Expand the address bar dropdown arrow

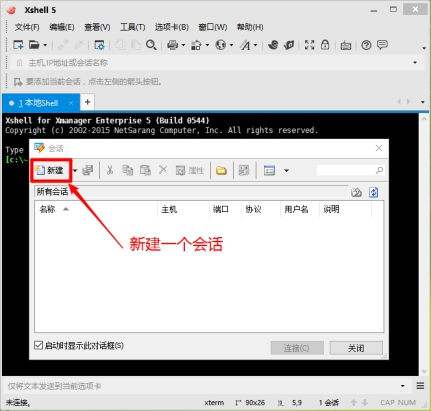point(415,63)
